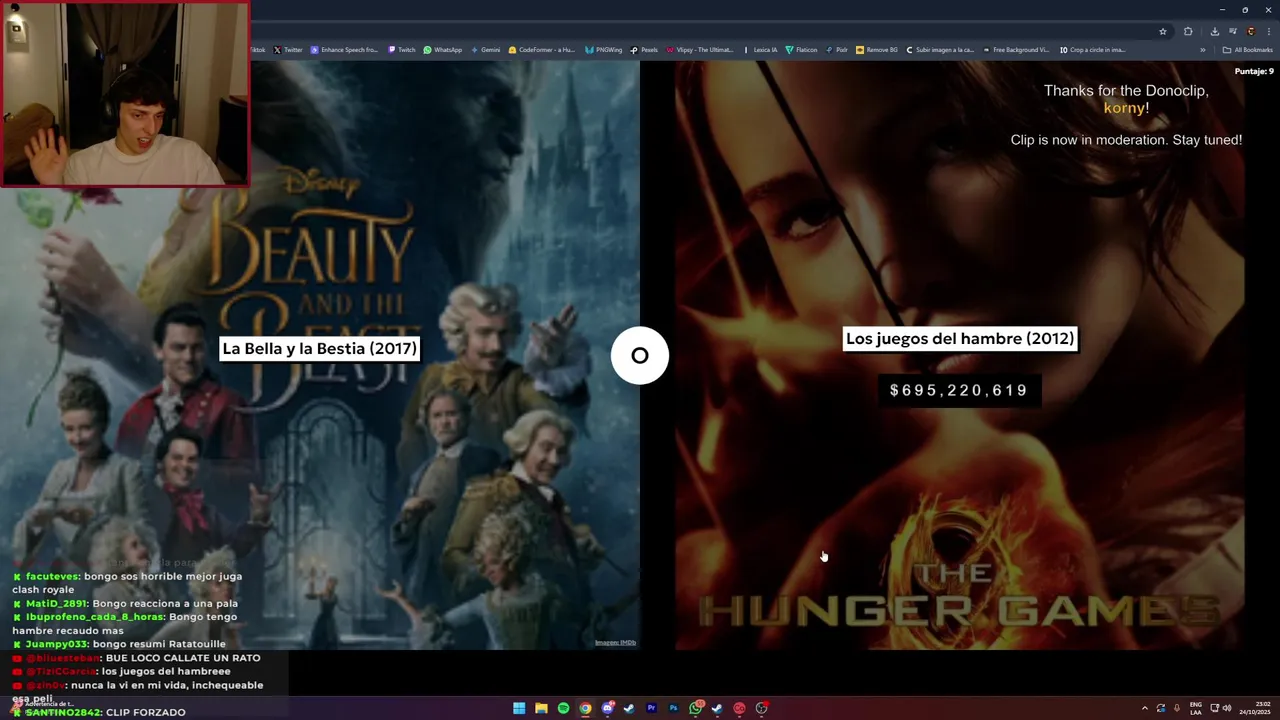Open the clock showing 23:02

[x=1254, y=708]
